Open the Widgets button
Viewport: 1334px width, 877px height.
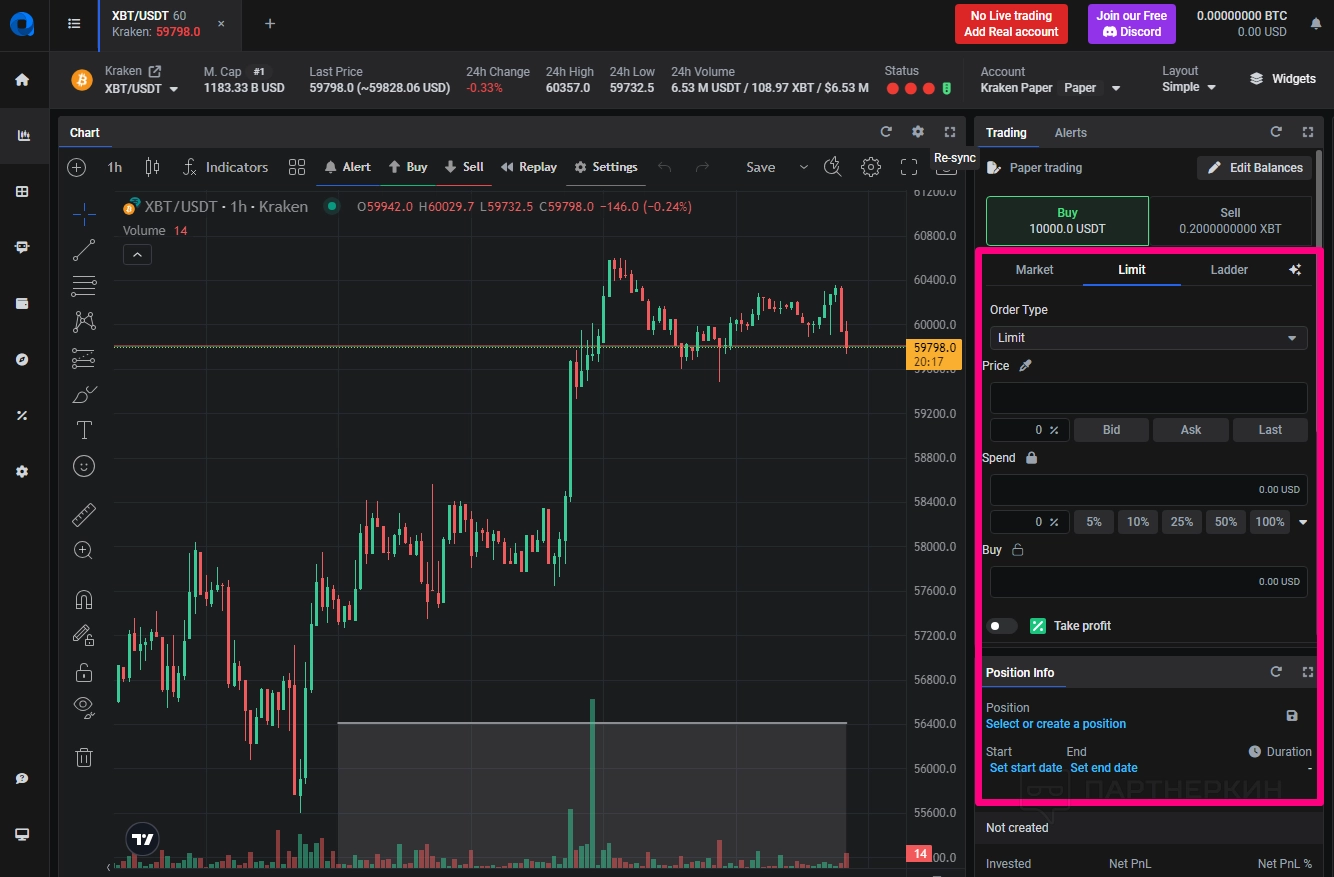pos(1283,79)
